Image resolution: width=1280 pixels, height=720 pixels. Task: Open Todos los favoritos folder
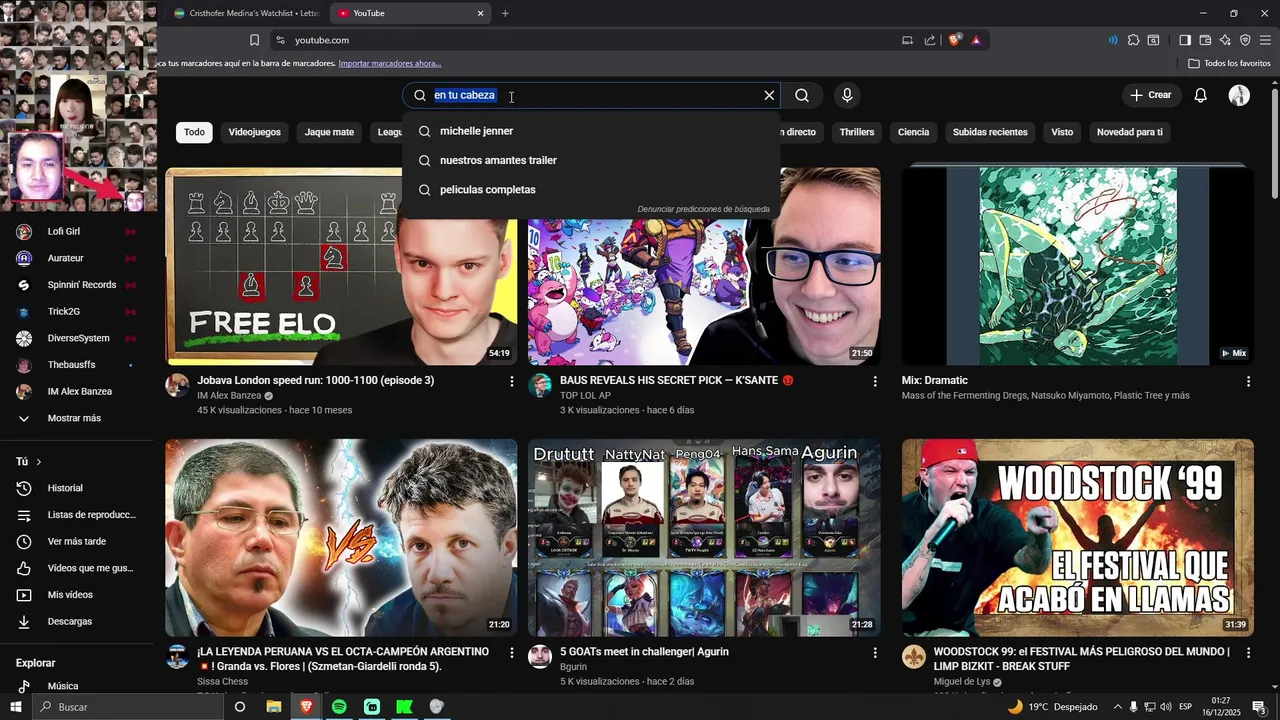[1229, 63]
